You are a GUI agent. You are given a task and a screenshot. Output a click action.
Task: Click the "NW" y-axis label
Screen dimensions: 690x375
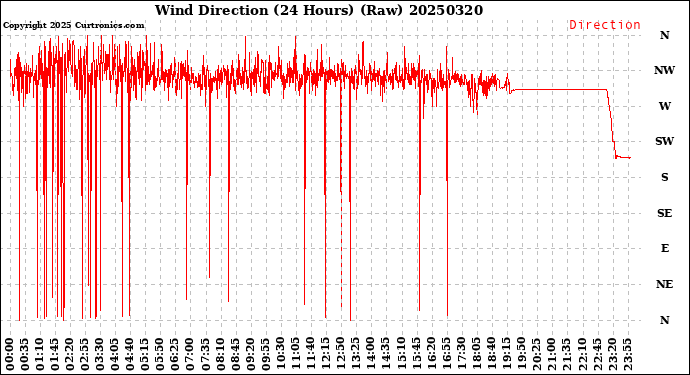pyautogui.click(x=664, y=70)
